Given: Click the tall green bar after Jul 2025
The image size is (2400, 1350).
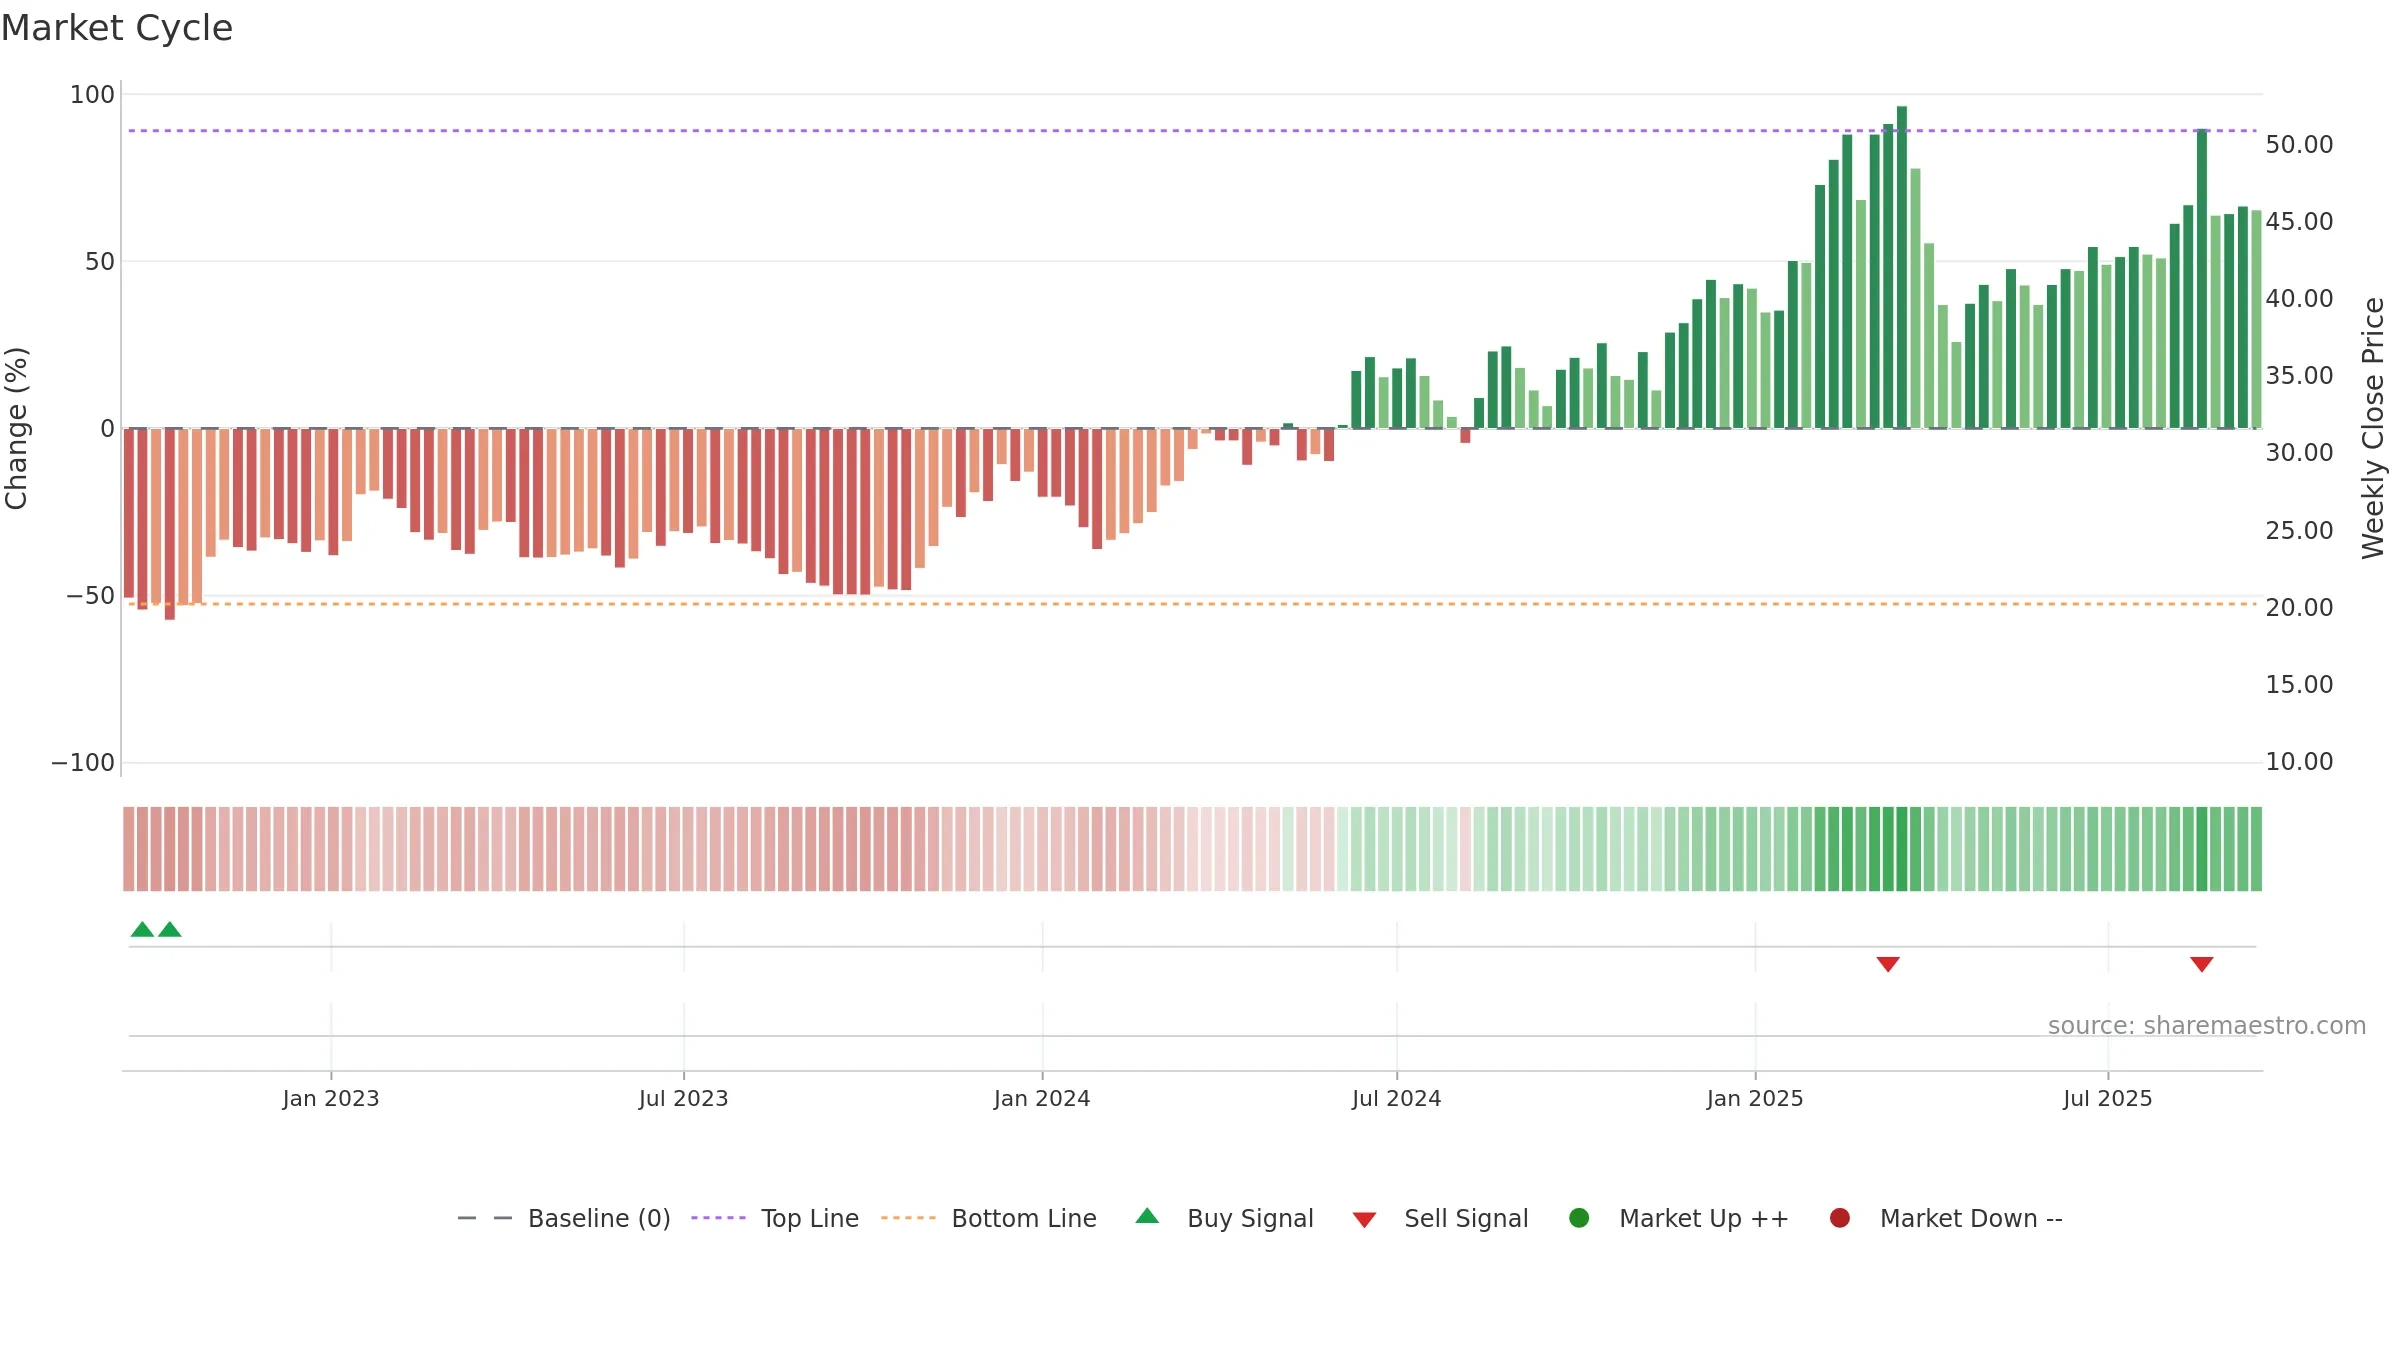Looking at the screenshot, I should tap(2202, 279).
